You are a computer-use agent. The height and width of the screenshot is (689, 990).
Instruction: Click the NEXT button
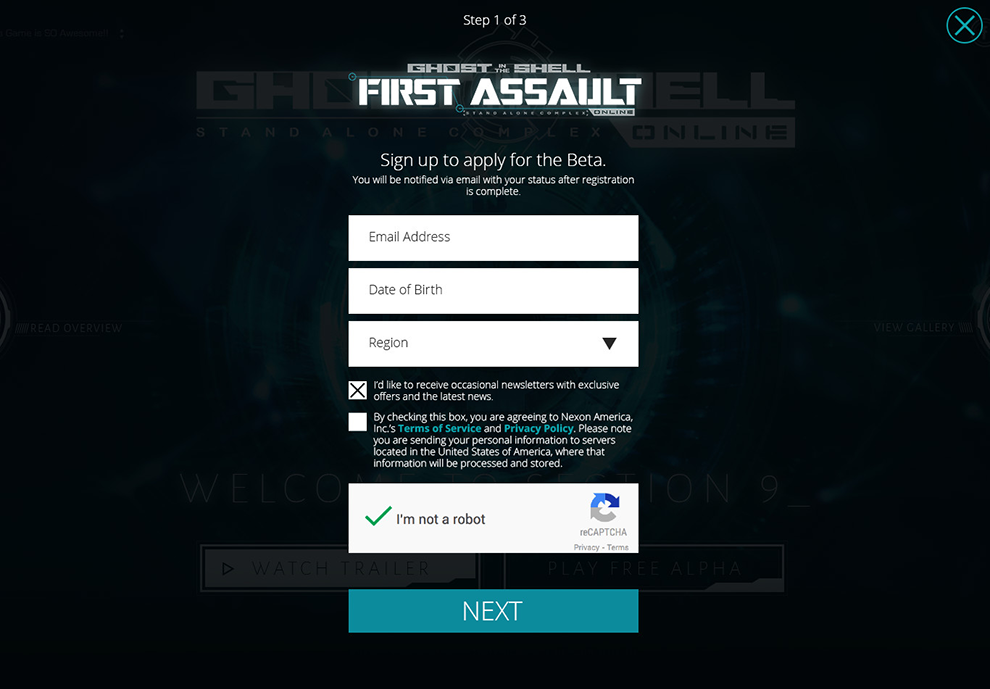point(493,611)
